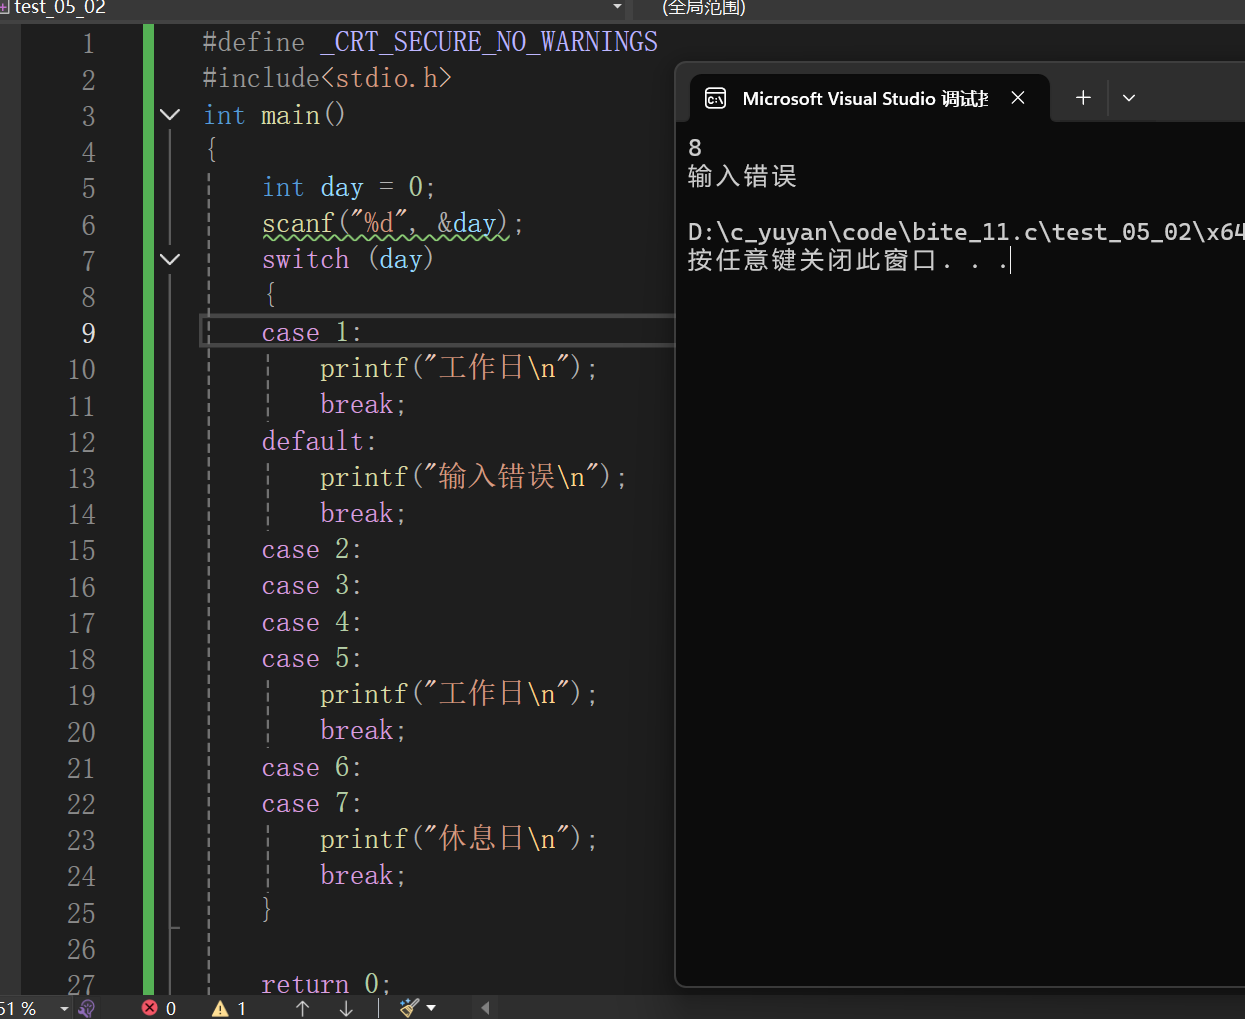Image resolution: width=1245 pixels, height=1019 pixels.
Task: Place cursor on 'case 1:' line
Action: pyautogui.click(x=311, y=332)
